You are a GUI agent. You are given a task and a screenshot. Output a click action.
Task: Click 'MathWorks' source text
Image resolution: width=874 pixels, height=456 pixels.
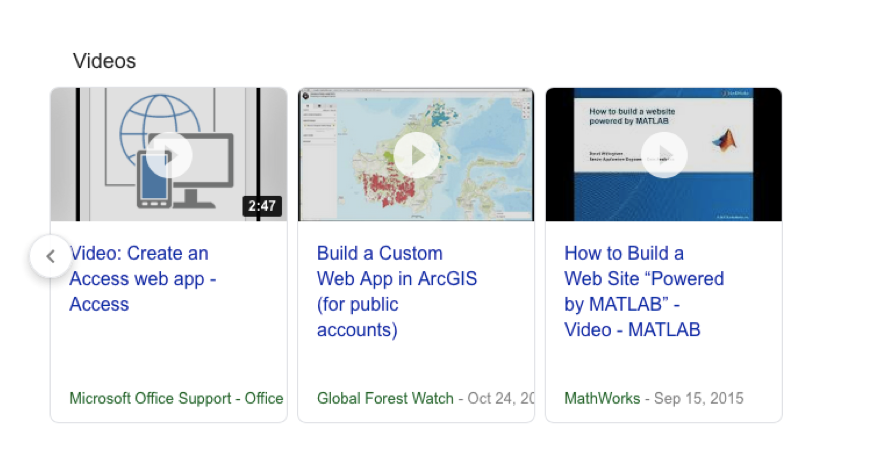coord(602,398)
